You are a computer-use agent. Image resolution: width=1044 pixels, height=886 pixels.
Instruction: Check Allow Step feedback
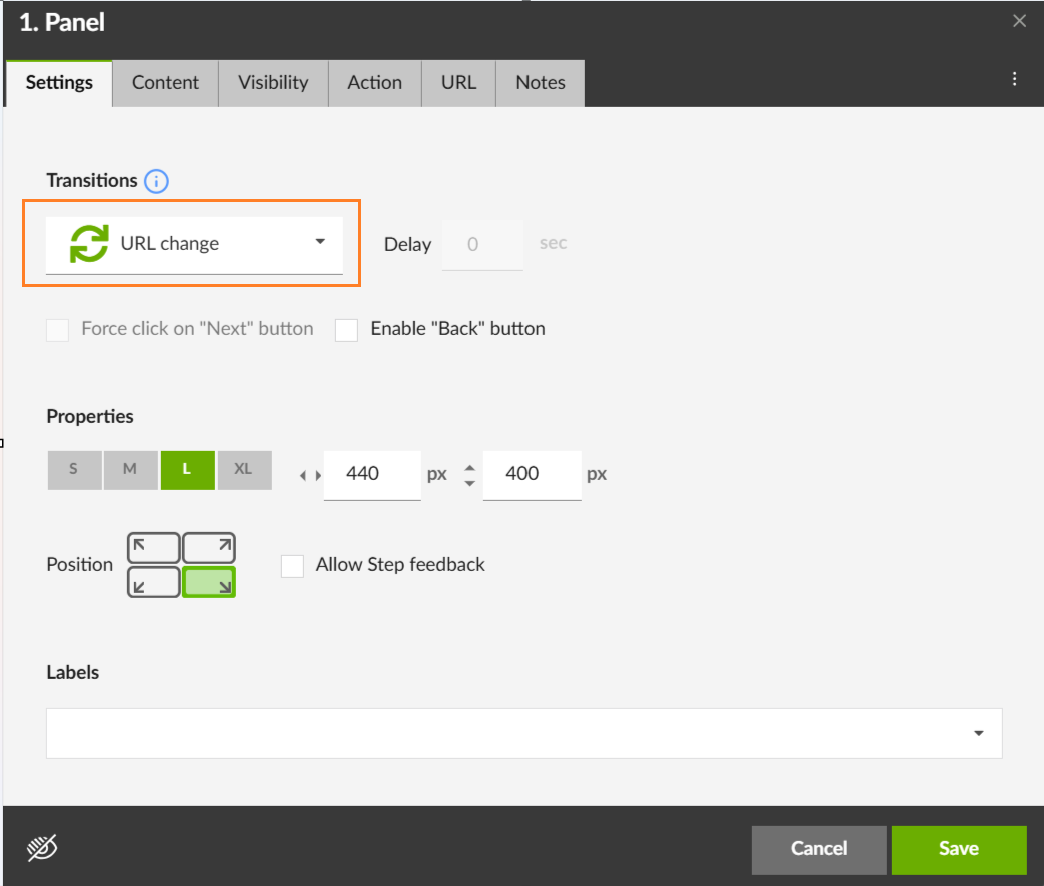click(292, 566)
